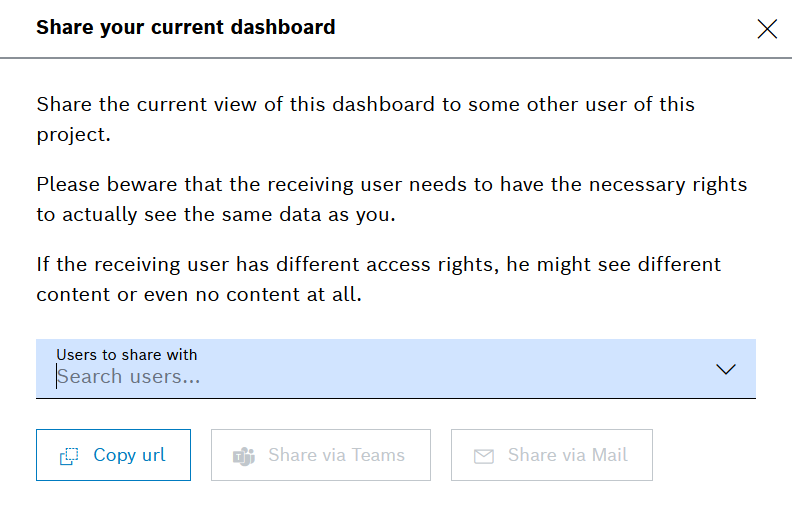The width and height of the screenshot is (792, 513).
Task: Click the envelope mail icon
Action: (x=484, y=456)
